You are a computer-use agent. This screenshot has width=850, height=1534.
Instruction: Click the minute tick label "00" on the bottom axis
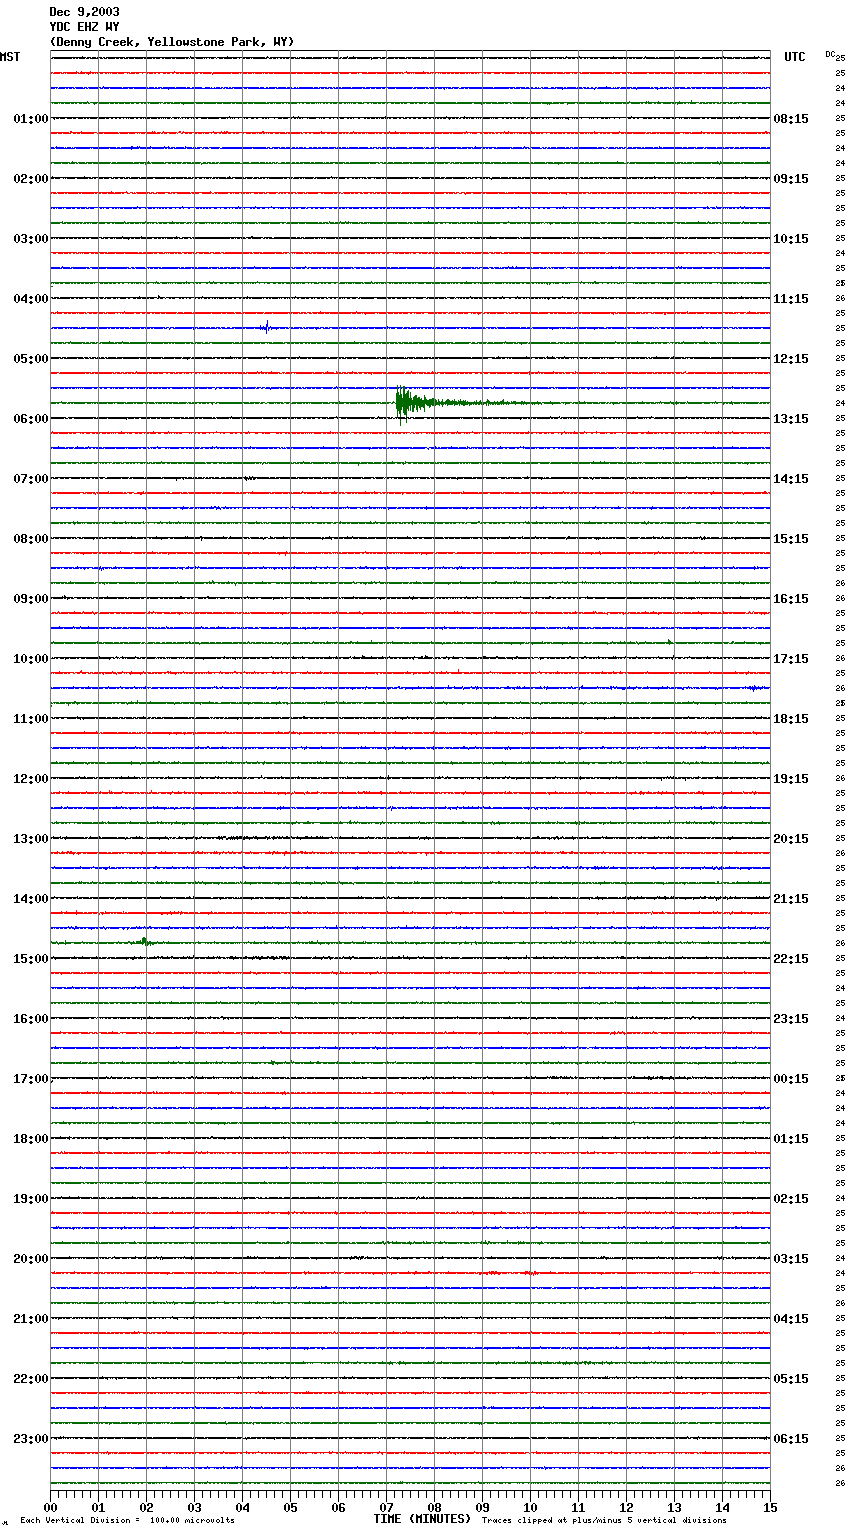coord(50,1507)
